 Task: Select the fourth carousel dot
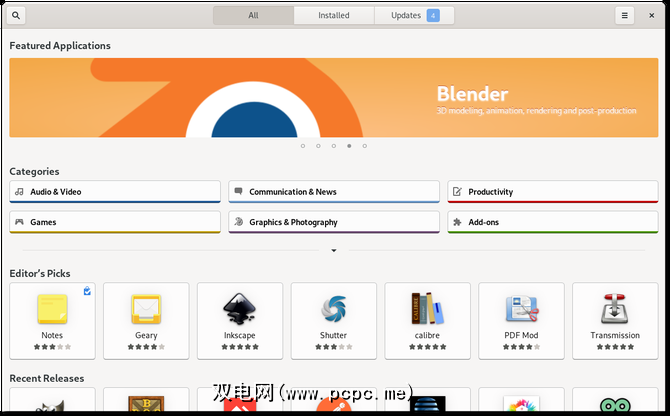pos(349,146)
